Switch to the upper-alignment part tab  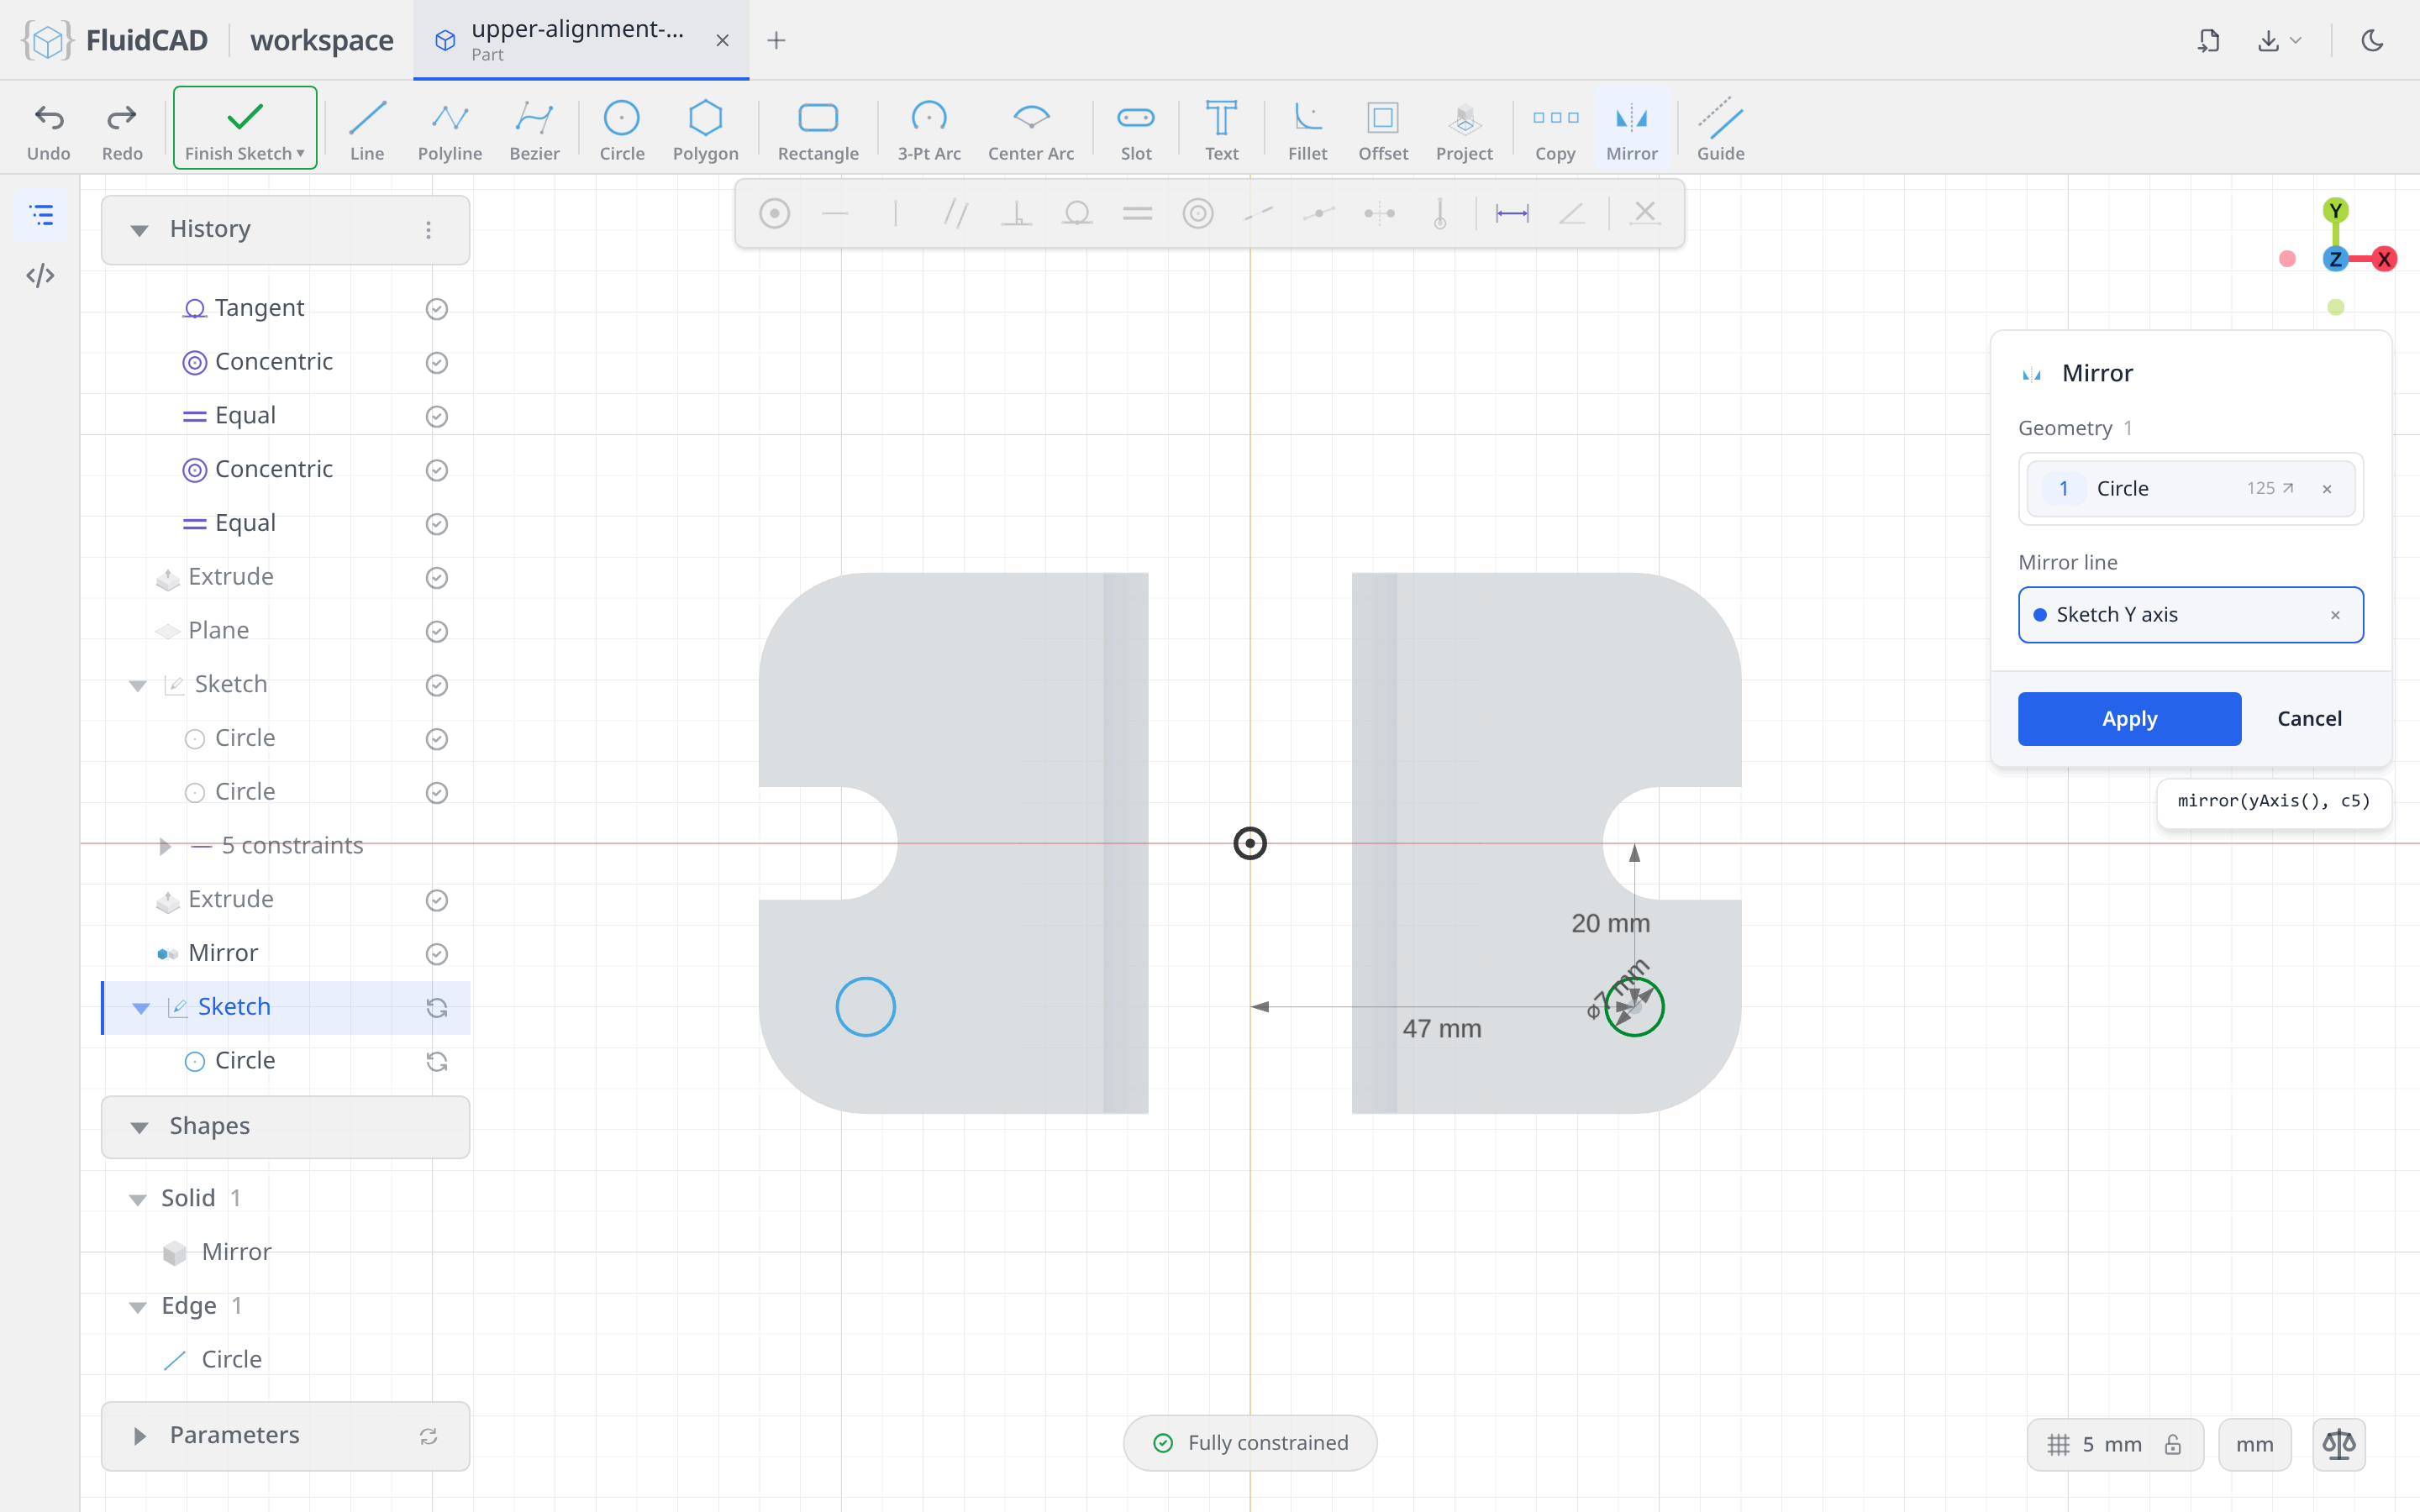coord(580,40)
